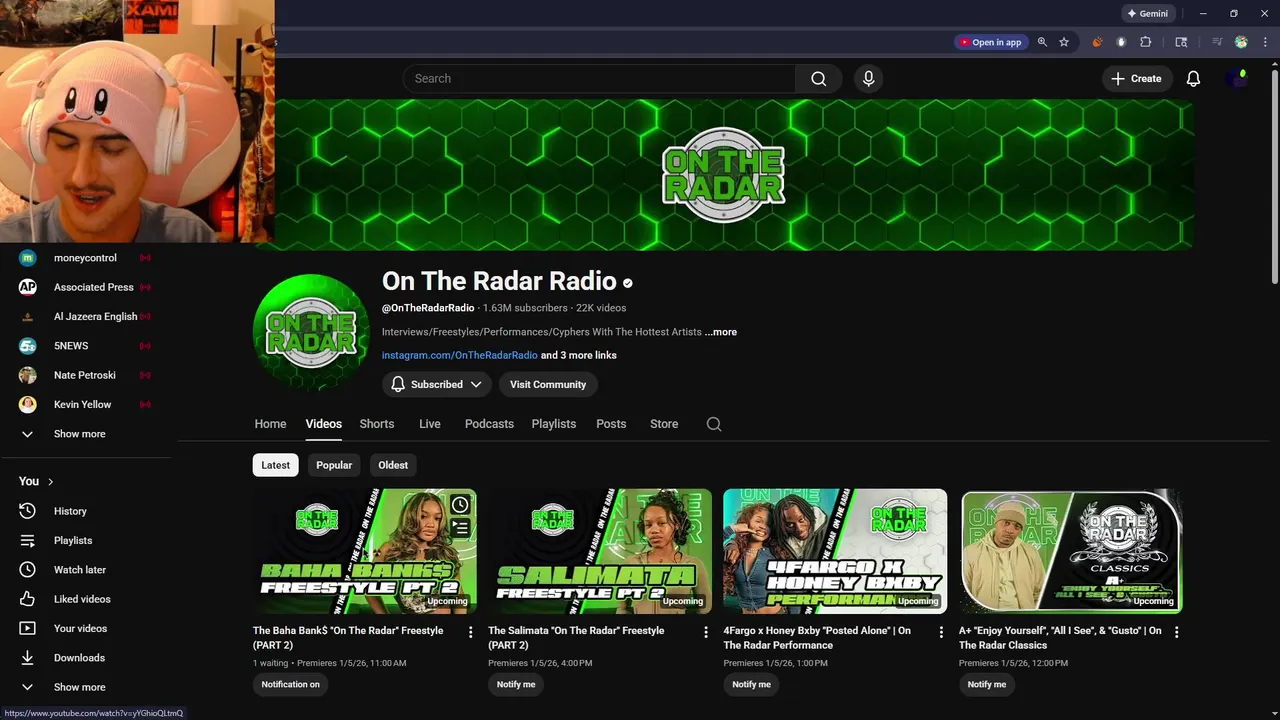Open the Chrome profile avatar
This screenshot has height=720, width=1280.
[1241, 42]
